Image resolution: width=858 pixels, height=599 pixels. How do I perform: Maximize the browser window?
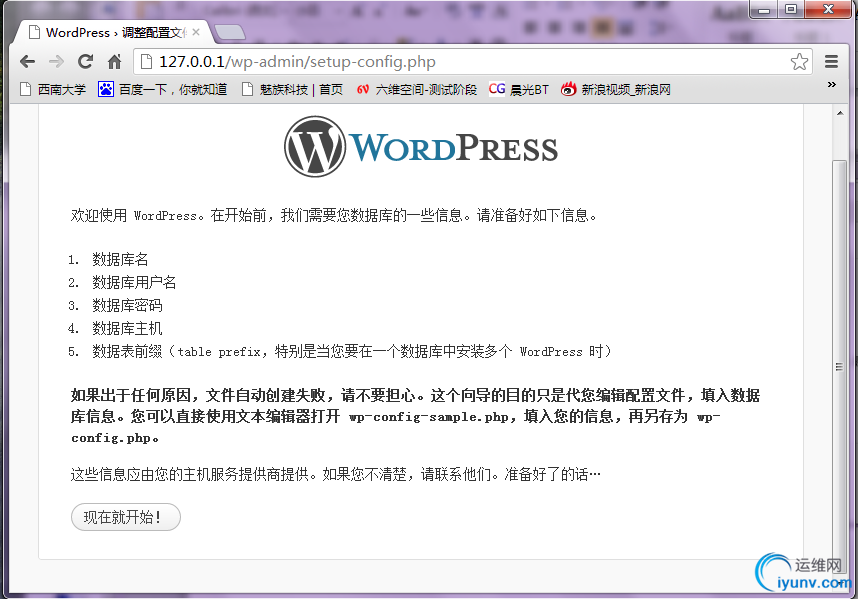[x=791, y=9]
